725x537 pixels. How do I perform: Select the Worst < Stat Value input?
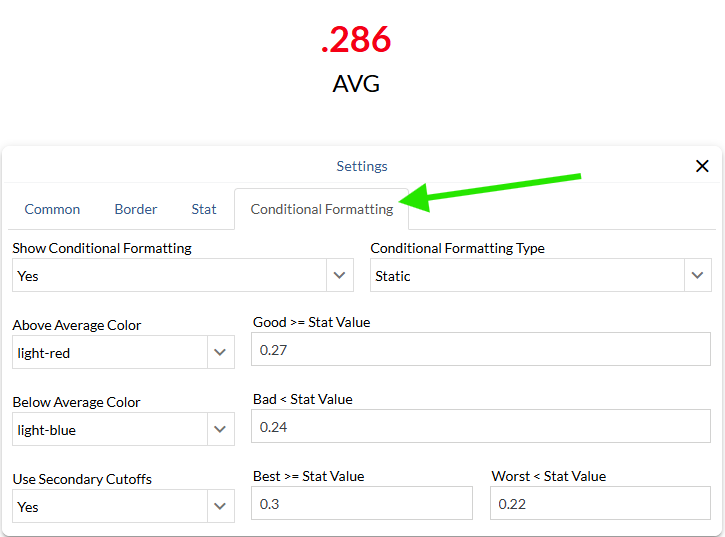[x=600, y=503]
